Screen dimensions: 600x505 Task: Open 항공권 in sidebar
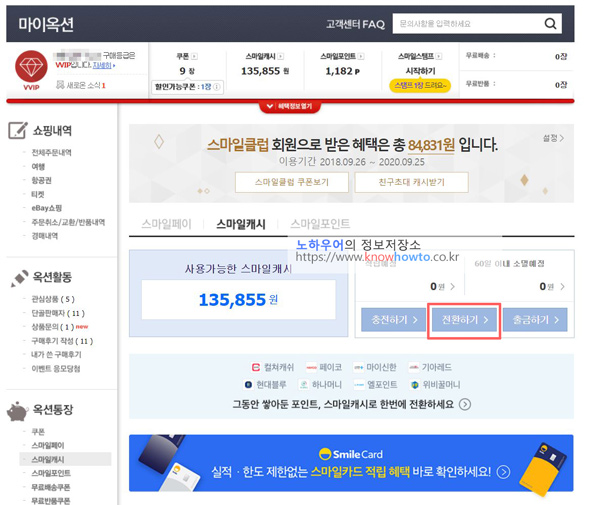pyautogui.click(x=41, y=180)
